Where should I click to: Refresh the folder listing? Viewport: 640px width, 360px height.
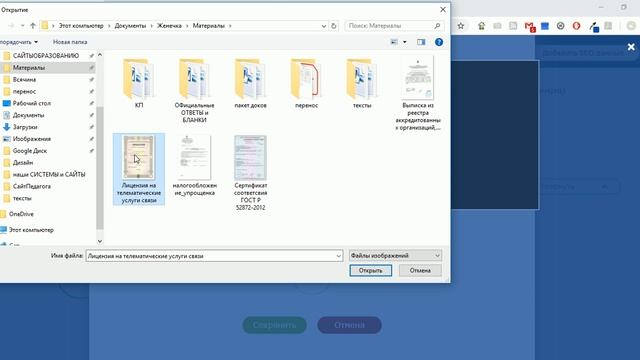(333, 26)
